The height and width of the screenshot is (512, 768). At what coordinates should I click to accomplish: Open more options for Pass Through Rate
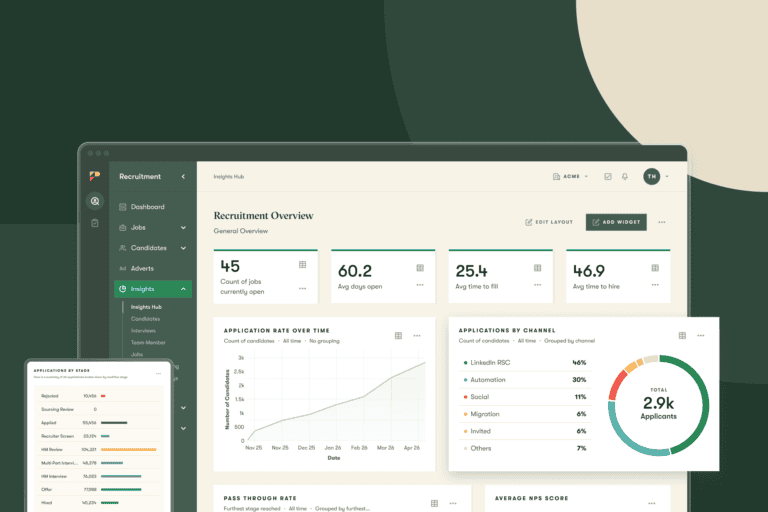click(x=453, y=504)
